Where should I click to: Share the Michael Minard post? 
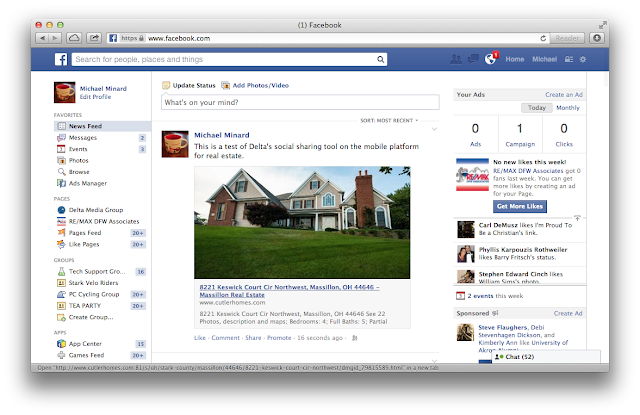(x=253, y=338)
